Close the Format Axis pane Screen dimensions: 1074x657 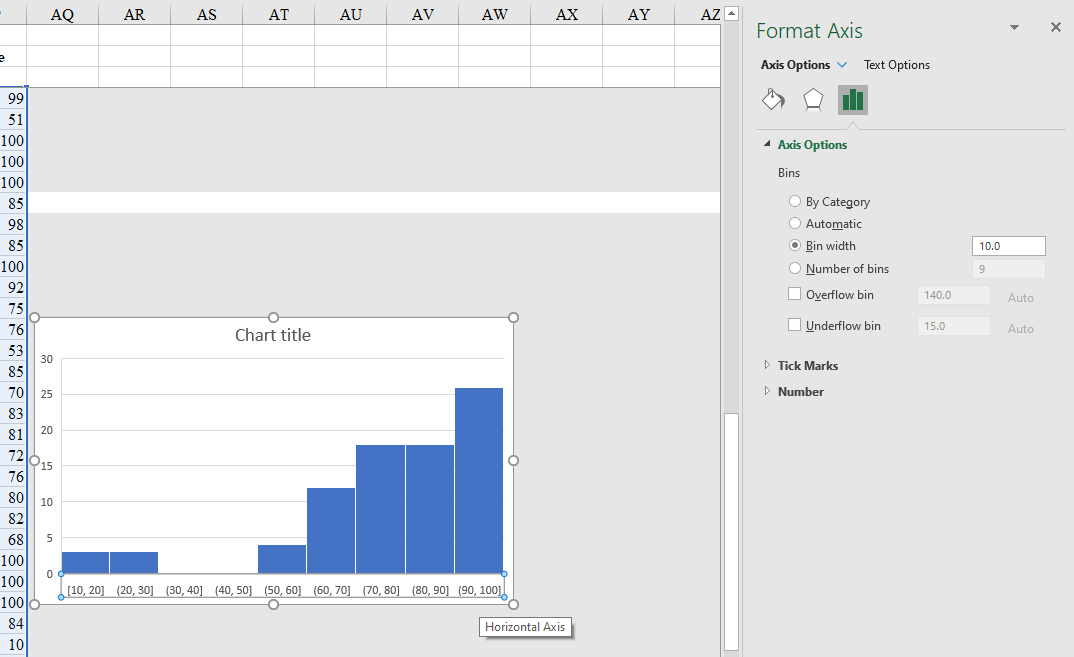click(1055, 27)
